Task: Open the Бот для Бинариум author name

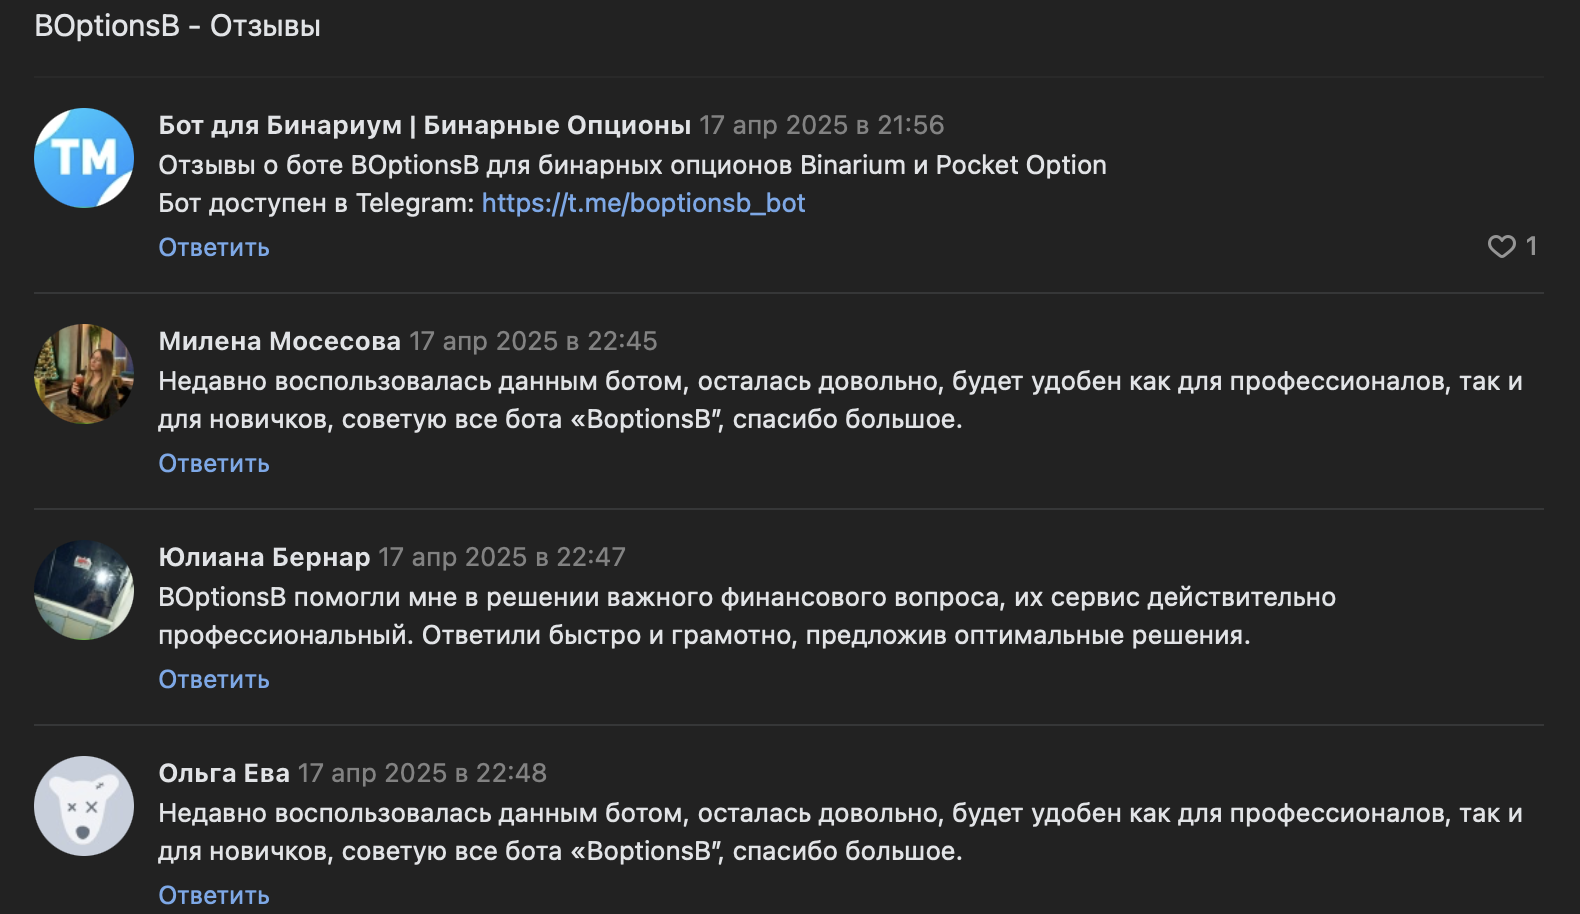Action: (x=424, y=125)
